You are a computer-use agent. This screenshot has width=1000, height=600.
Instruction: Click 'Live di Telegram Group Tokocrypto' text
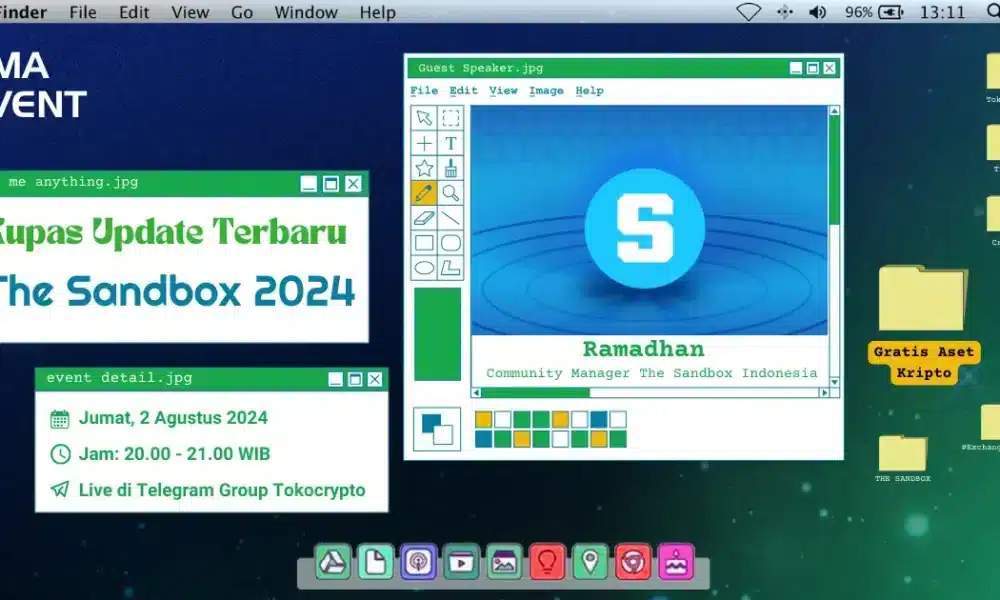(222, 490)
